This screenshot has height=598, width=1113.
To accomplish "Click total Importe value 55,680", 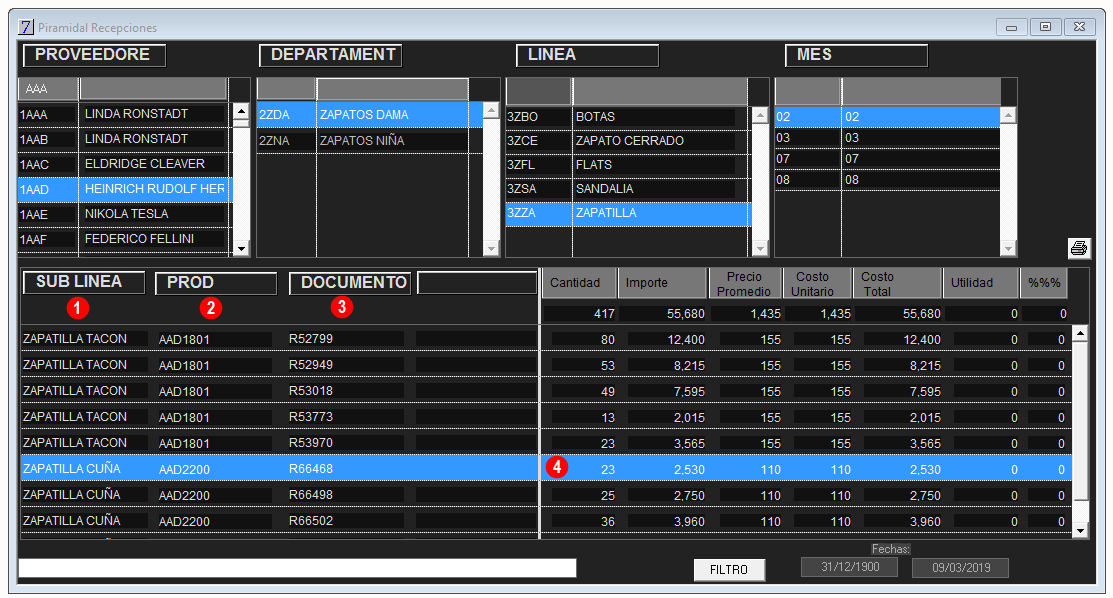I will (x=686, y=314).
